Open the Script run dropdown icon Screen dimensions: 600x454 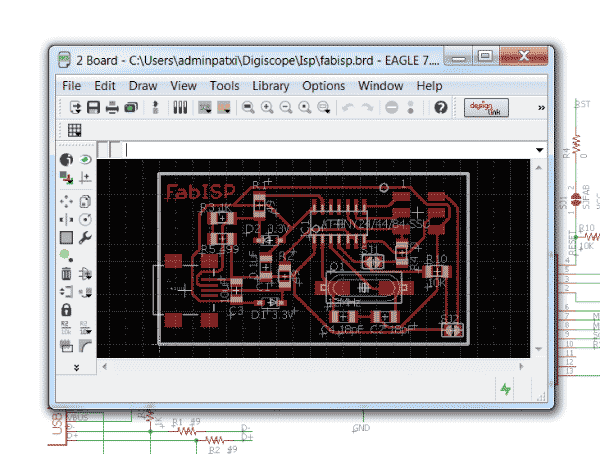(205, 108)
